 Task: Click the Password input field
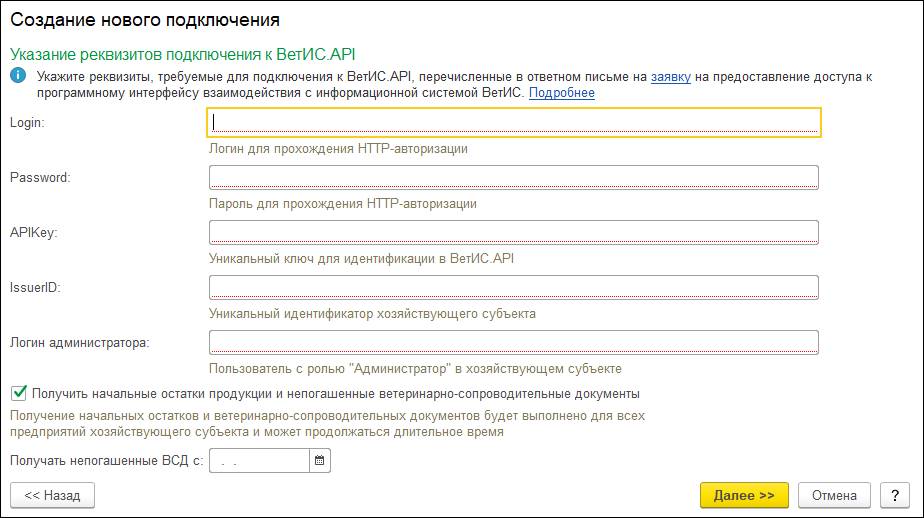coord(514,177)
